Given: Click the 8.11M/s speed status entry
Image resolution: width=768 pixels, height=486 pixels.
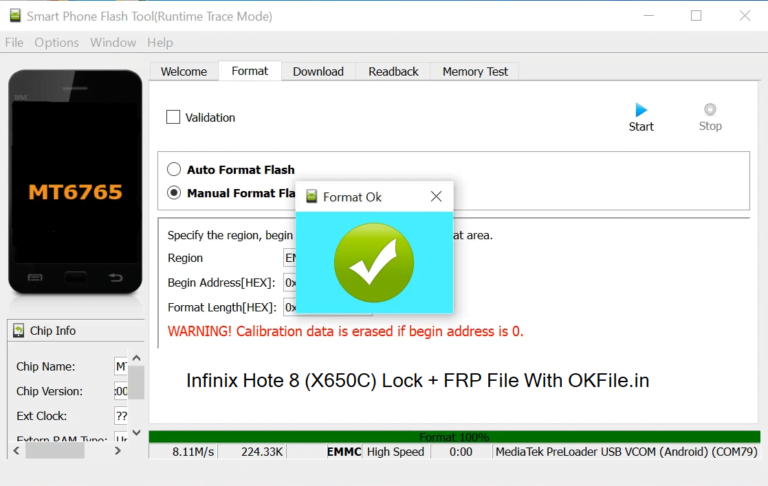Looking at the screenshot, I should coord(193,452).
